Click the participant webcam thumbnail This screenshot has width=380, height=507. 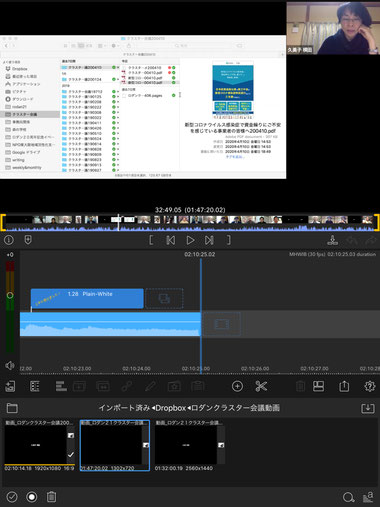pyautogui.click(x=333, y=28)
